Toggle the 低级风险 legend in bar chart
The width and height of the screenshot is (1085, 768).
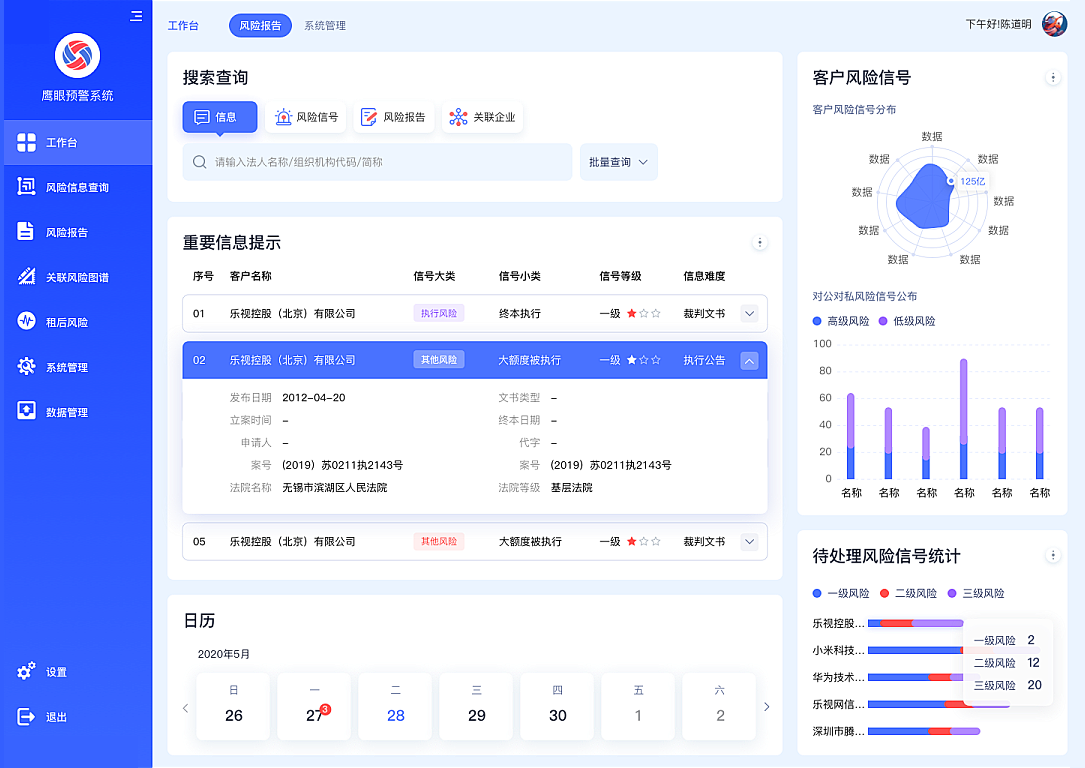click(907, 321)
